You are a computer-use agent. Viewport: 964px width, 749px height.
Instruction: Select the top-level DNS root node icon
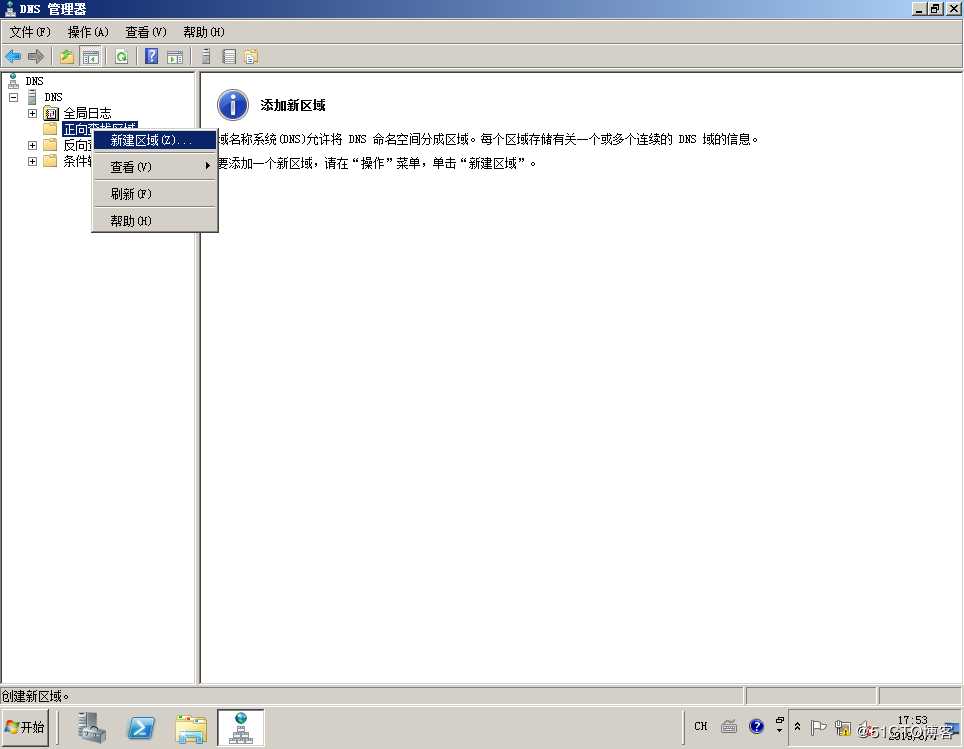click(13, 81)
